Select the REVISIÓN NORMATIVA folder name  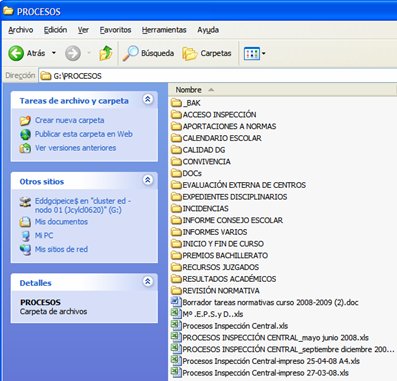pyautogui.click(x=221, y=291)
